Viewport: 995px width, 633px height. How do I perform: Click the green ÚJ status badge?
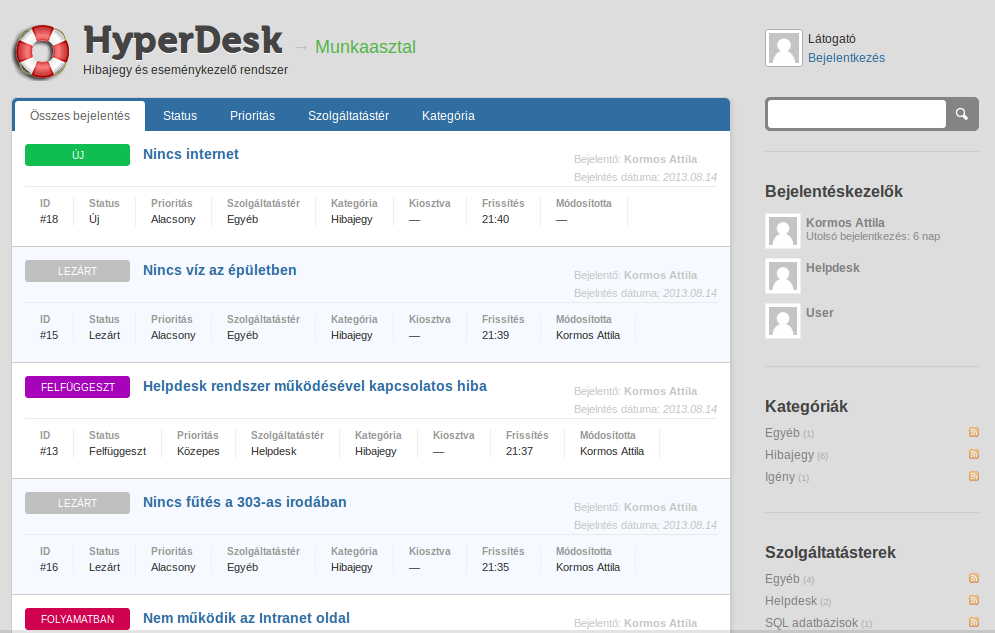point(77,155)
